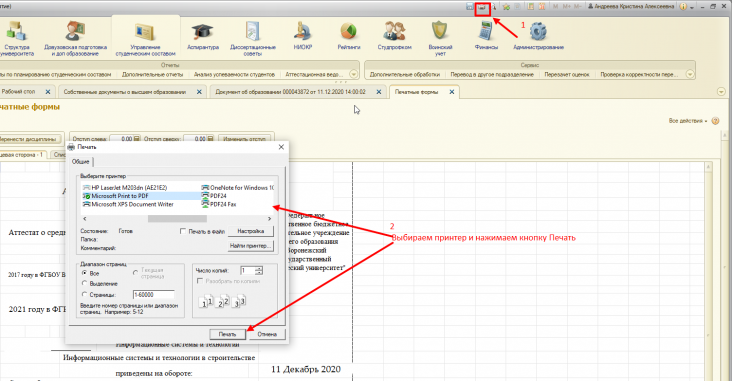Viewport: 732px width, 381px height.
Task: Enable the Печать в файл checkbox
Action: coord(183,231)
